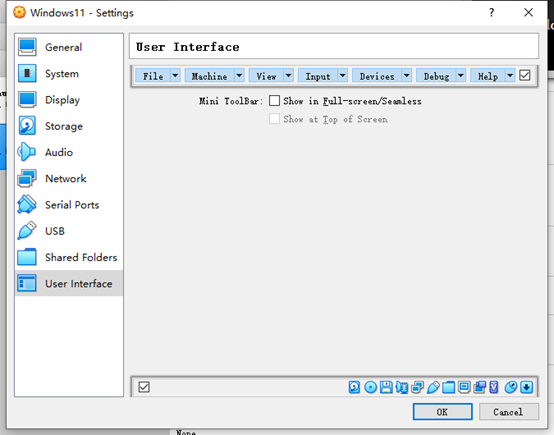Toggle the Machine menu button

[x=210, y=76]
